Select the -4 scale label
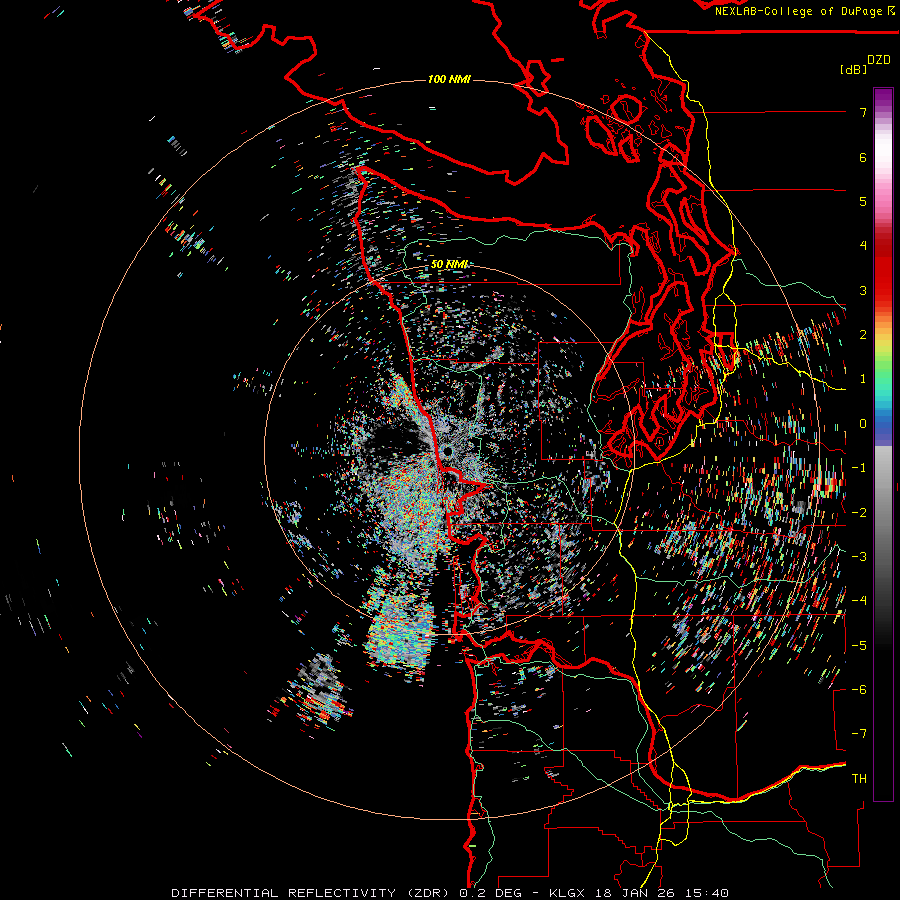900x900 pixels. pyautogui.click(x=859, y=601)
